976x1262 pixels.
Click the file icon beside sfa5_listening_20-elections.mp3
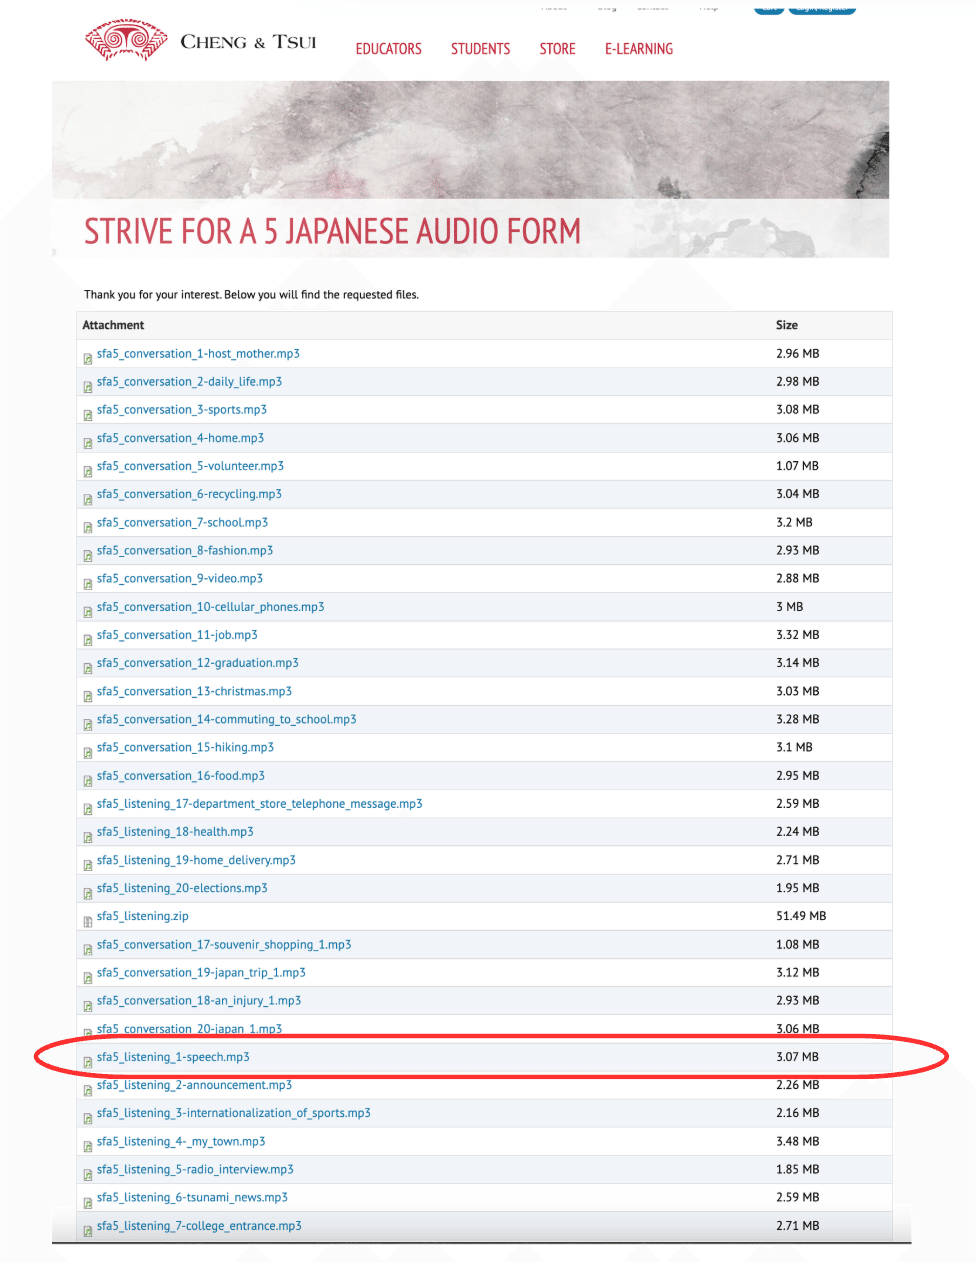coord(87,889)
